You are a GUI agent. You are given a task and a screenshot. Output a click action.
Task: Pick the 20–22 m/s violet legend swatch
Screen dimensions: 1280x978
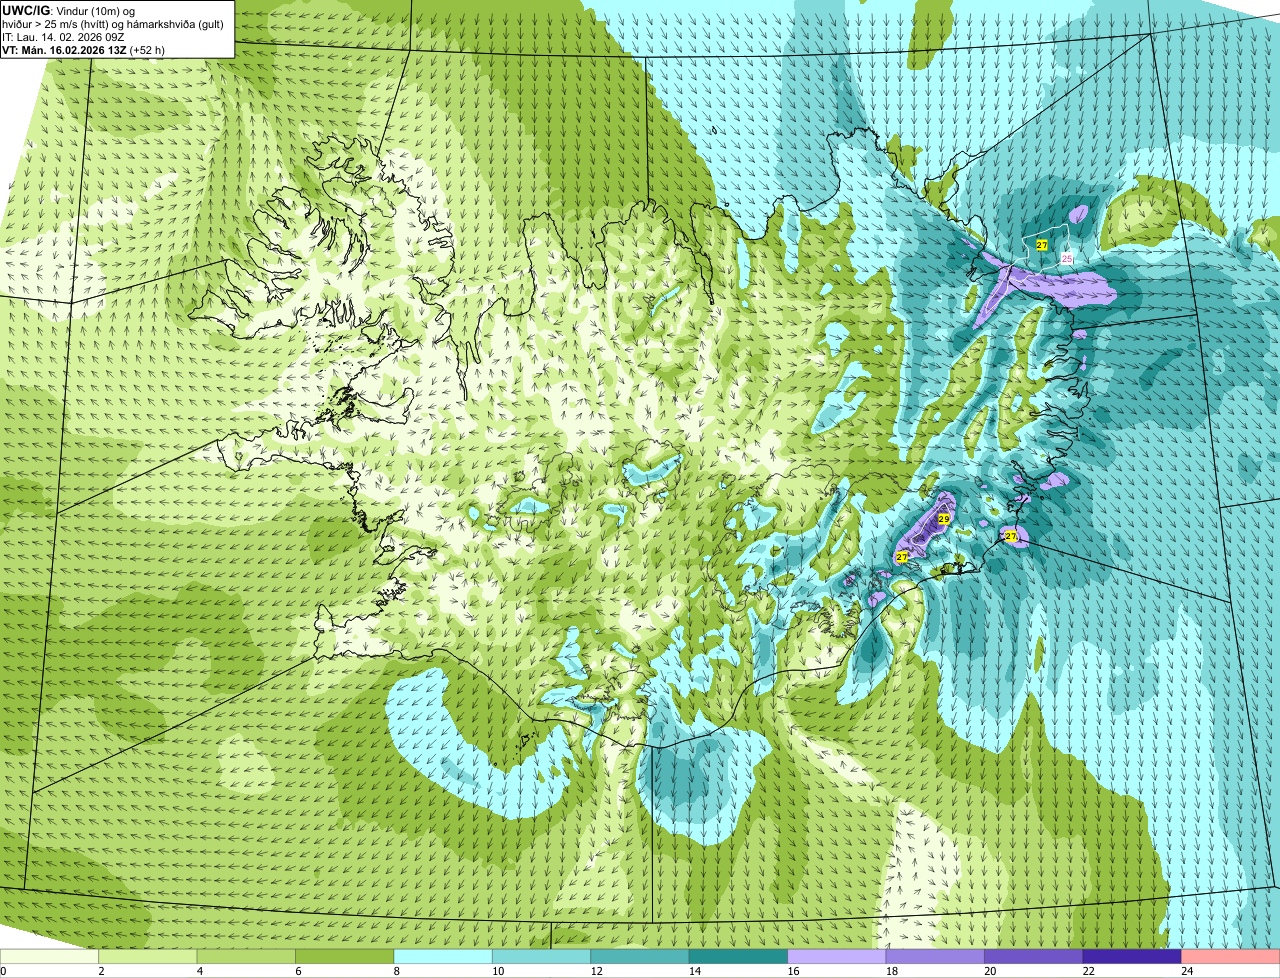click(1034, 956)
